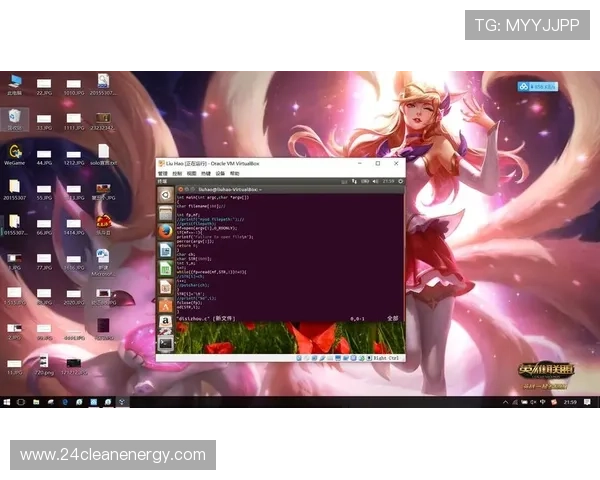
Task: Click the Windows taskbar clock
Action: [570, 401]
